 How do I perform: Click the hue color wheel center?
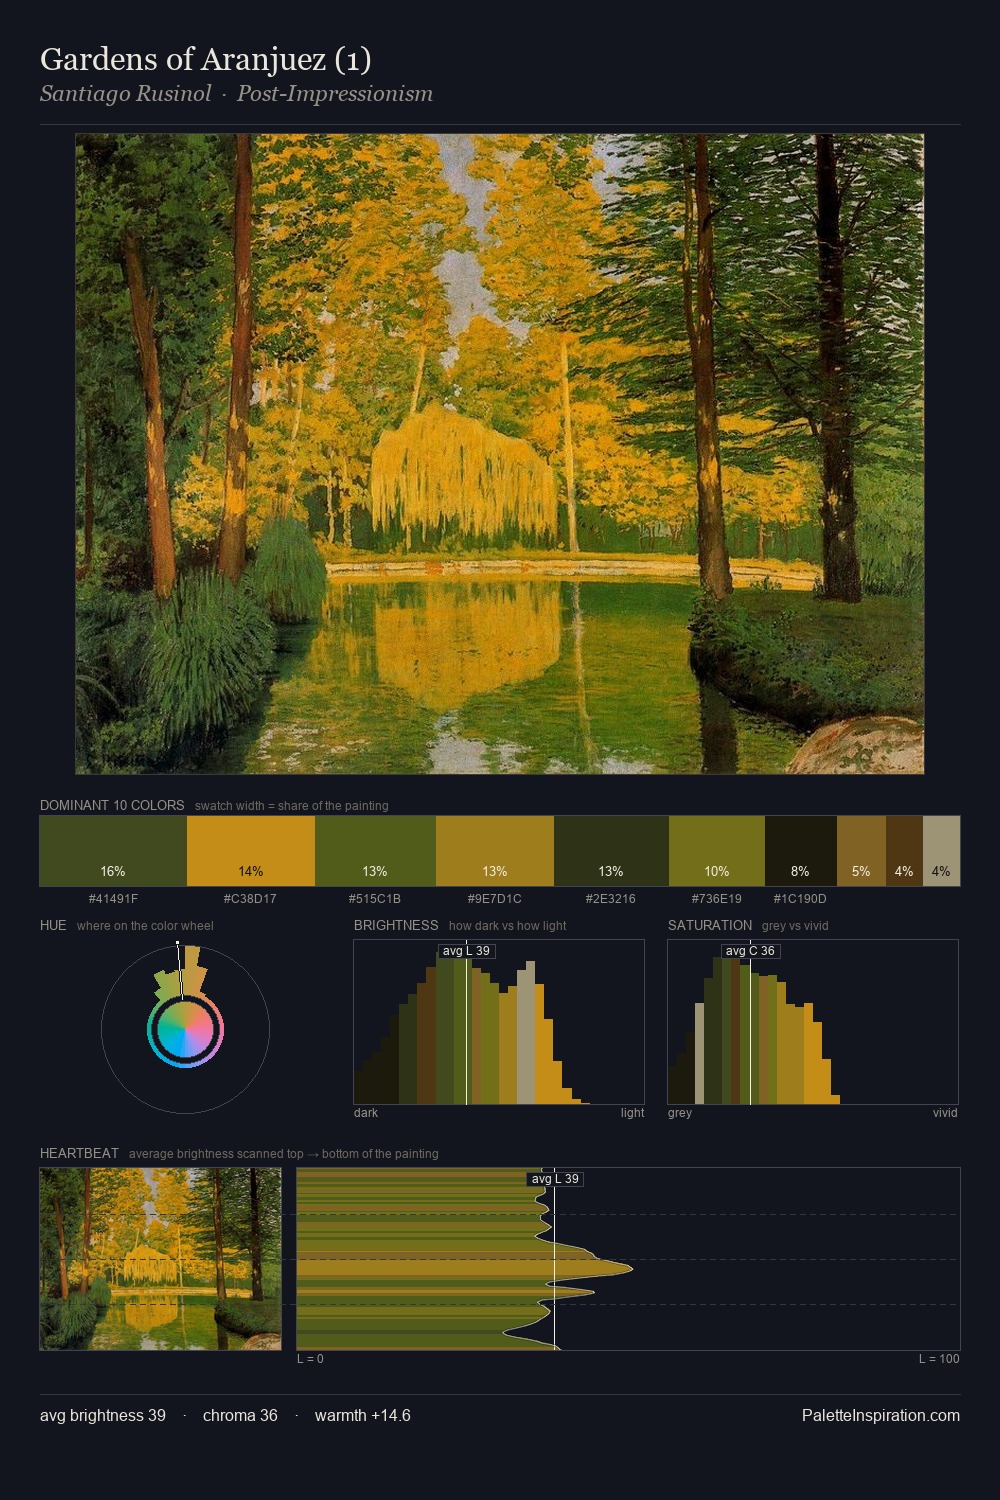tap(185, 1029)
